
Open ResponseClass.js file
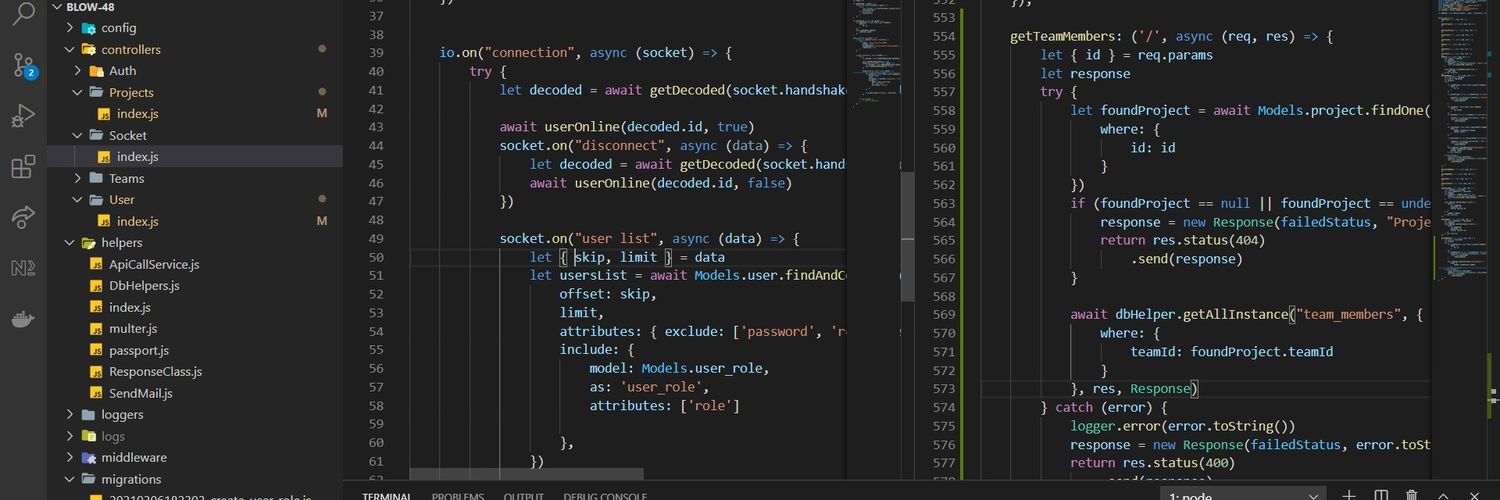[x=156, y=371]
